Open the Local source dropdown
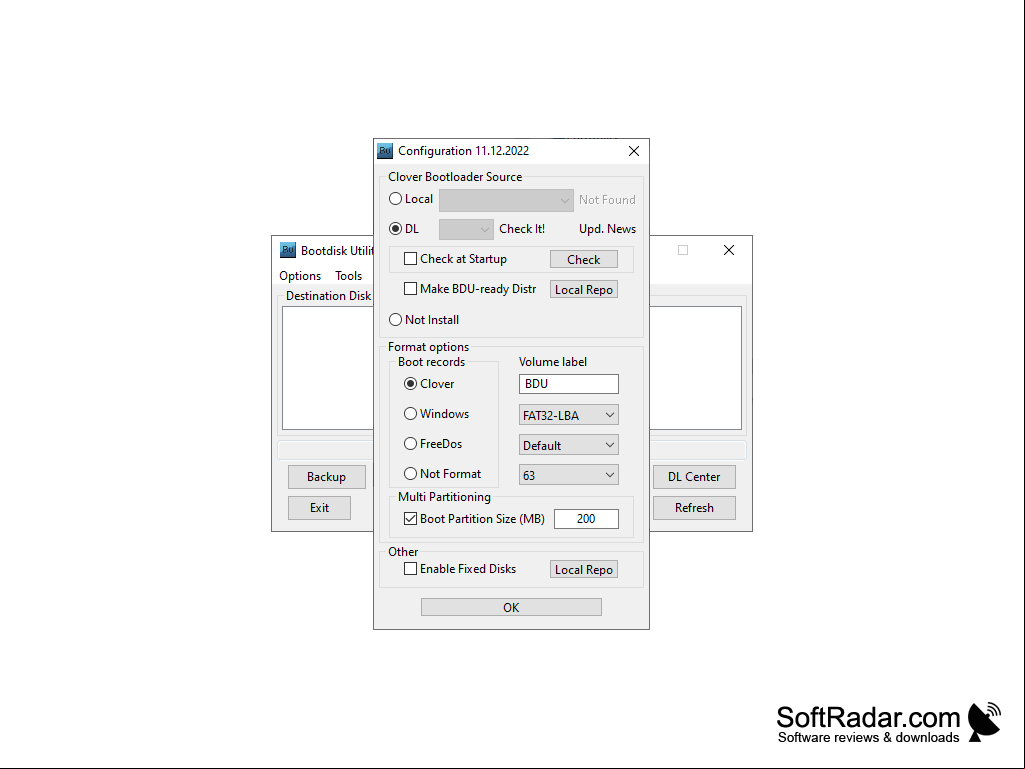The height and width of the screenshot is (769, 1025). pos(507,200)
